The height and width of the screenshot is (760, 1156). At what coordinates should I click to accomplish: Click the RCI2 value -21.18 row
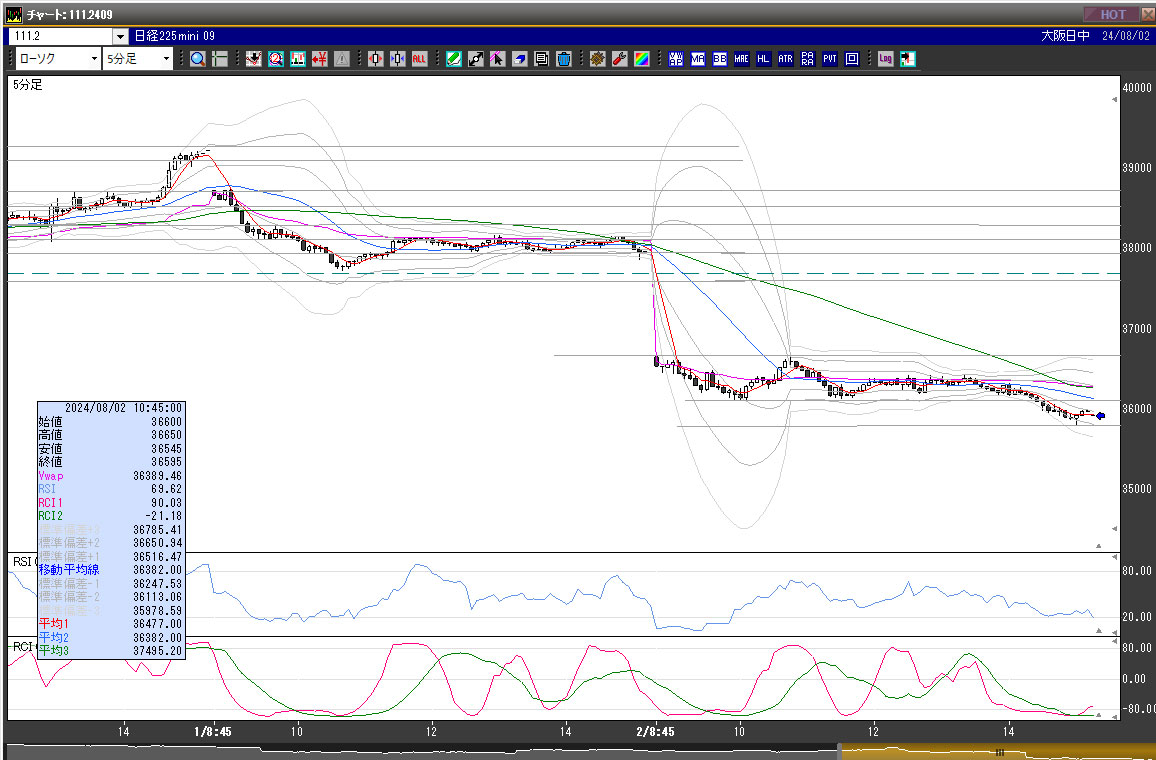pos(111,516)
